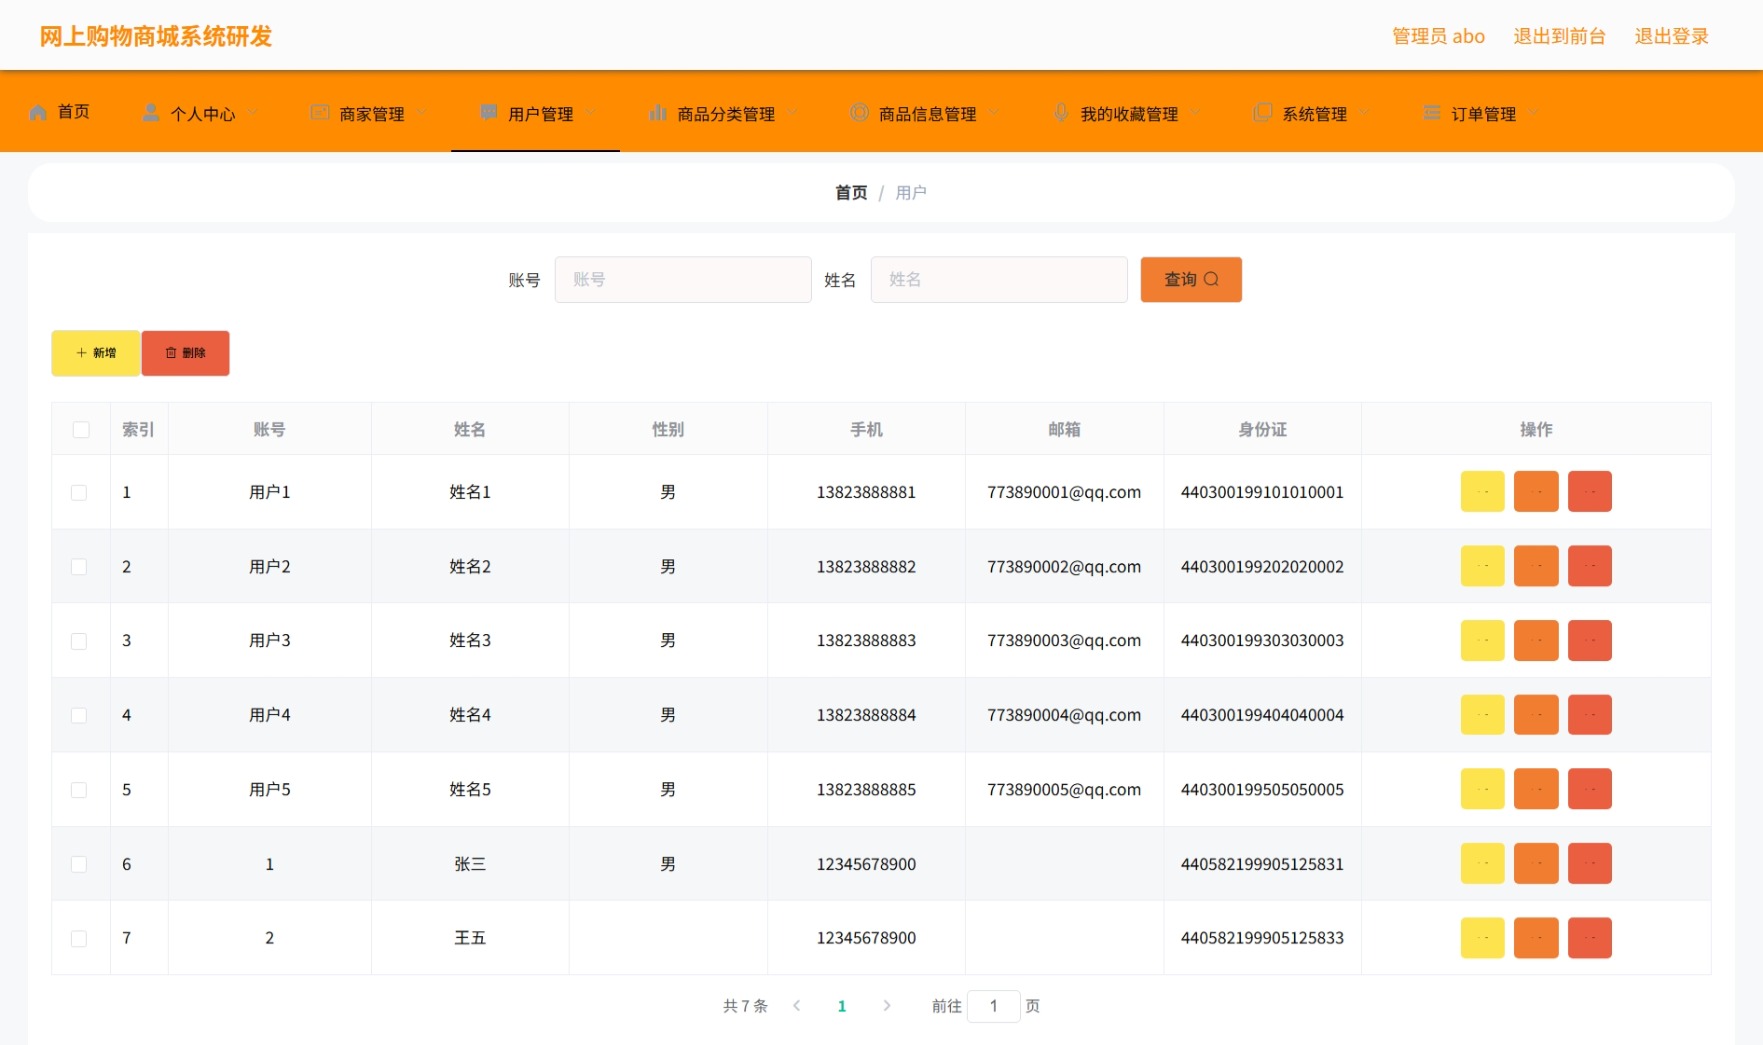Click the microphone icon beside 我的收藏管理
Screen dimensions: 1763x1045
pos(1061,113)
